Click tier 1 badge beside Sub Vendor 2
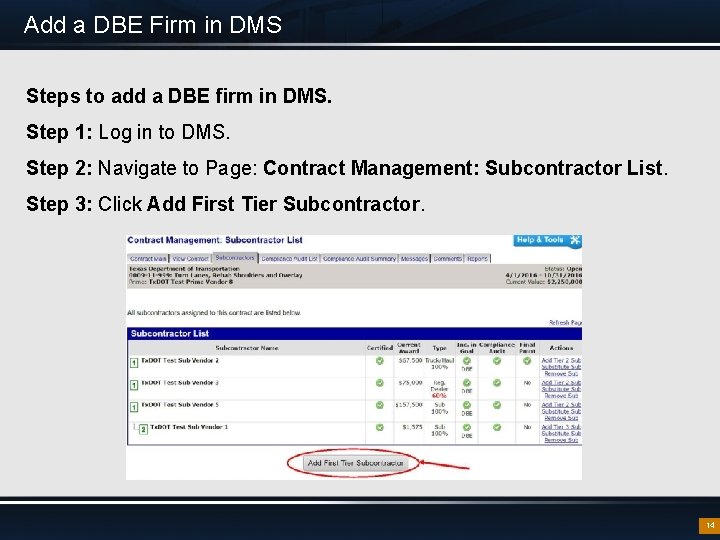Image resolution: width=720 pixels, height=540 pixels. (x=134, y=363)
